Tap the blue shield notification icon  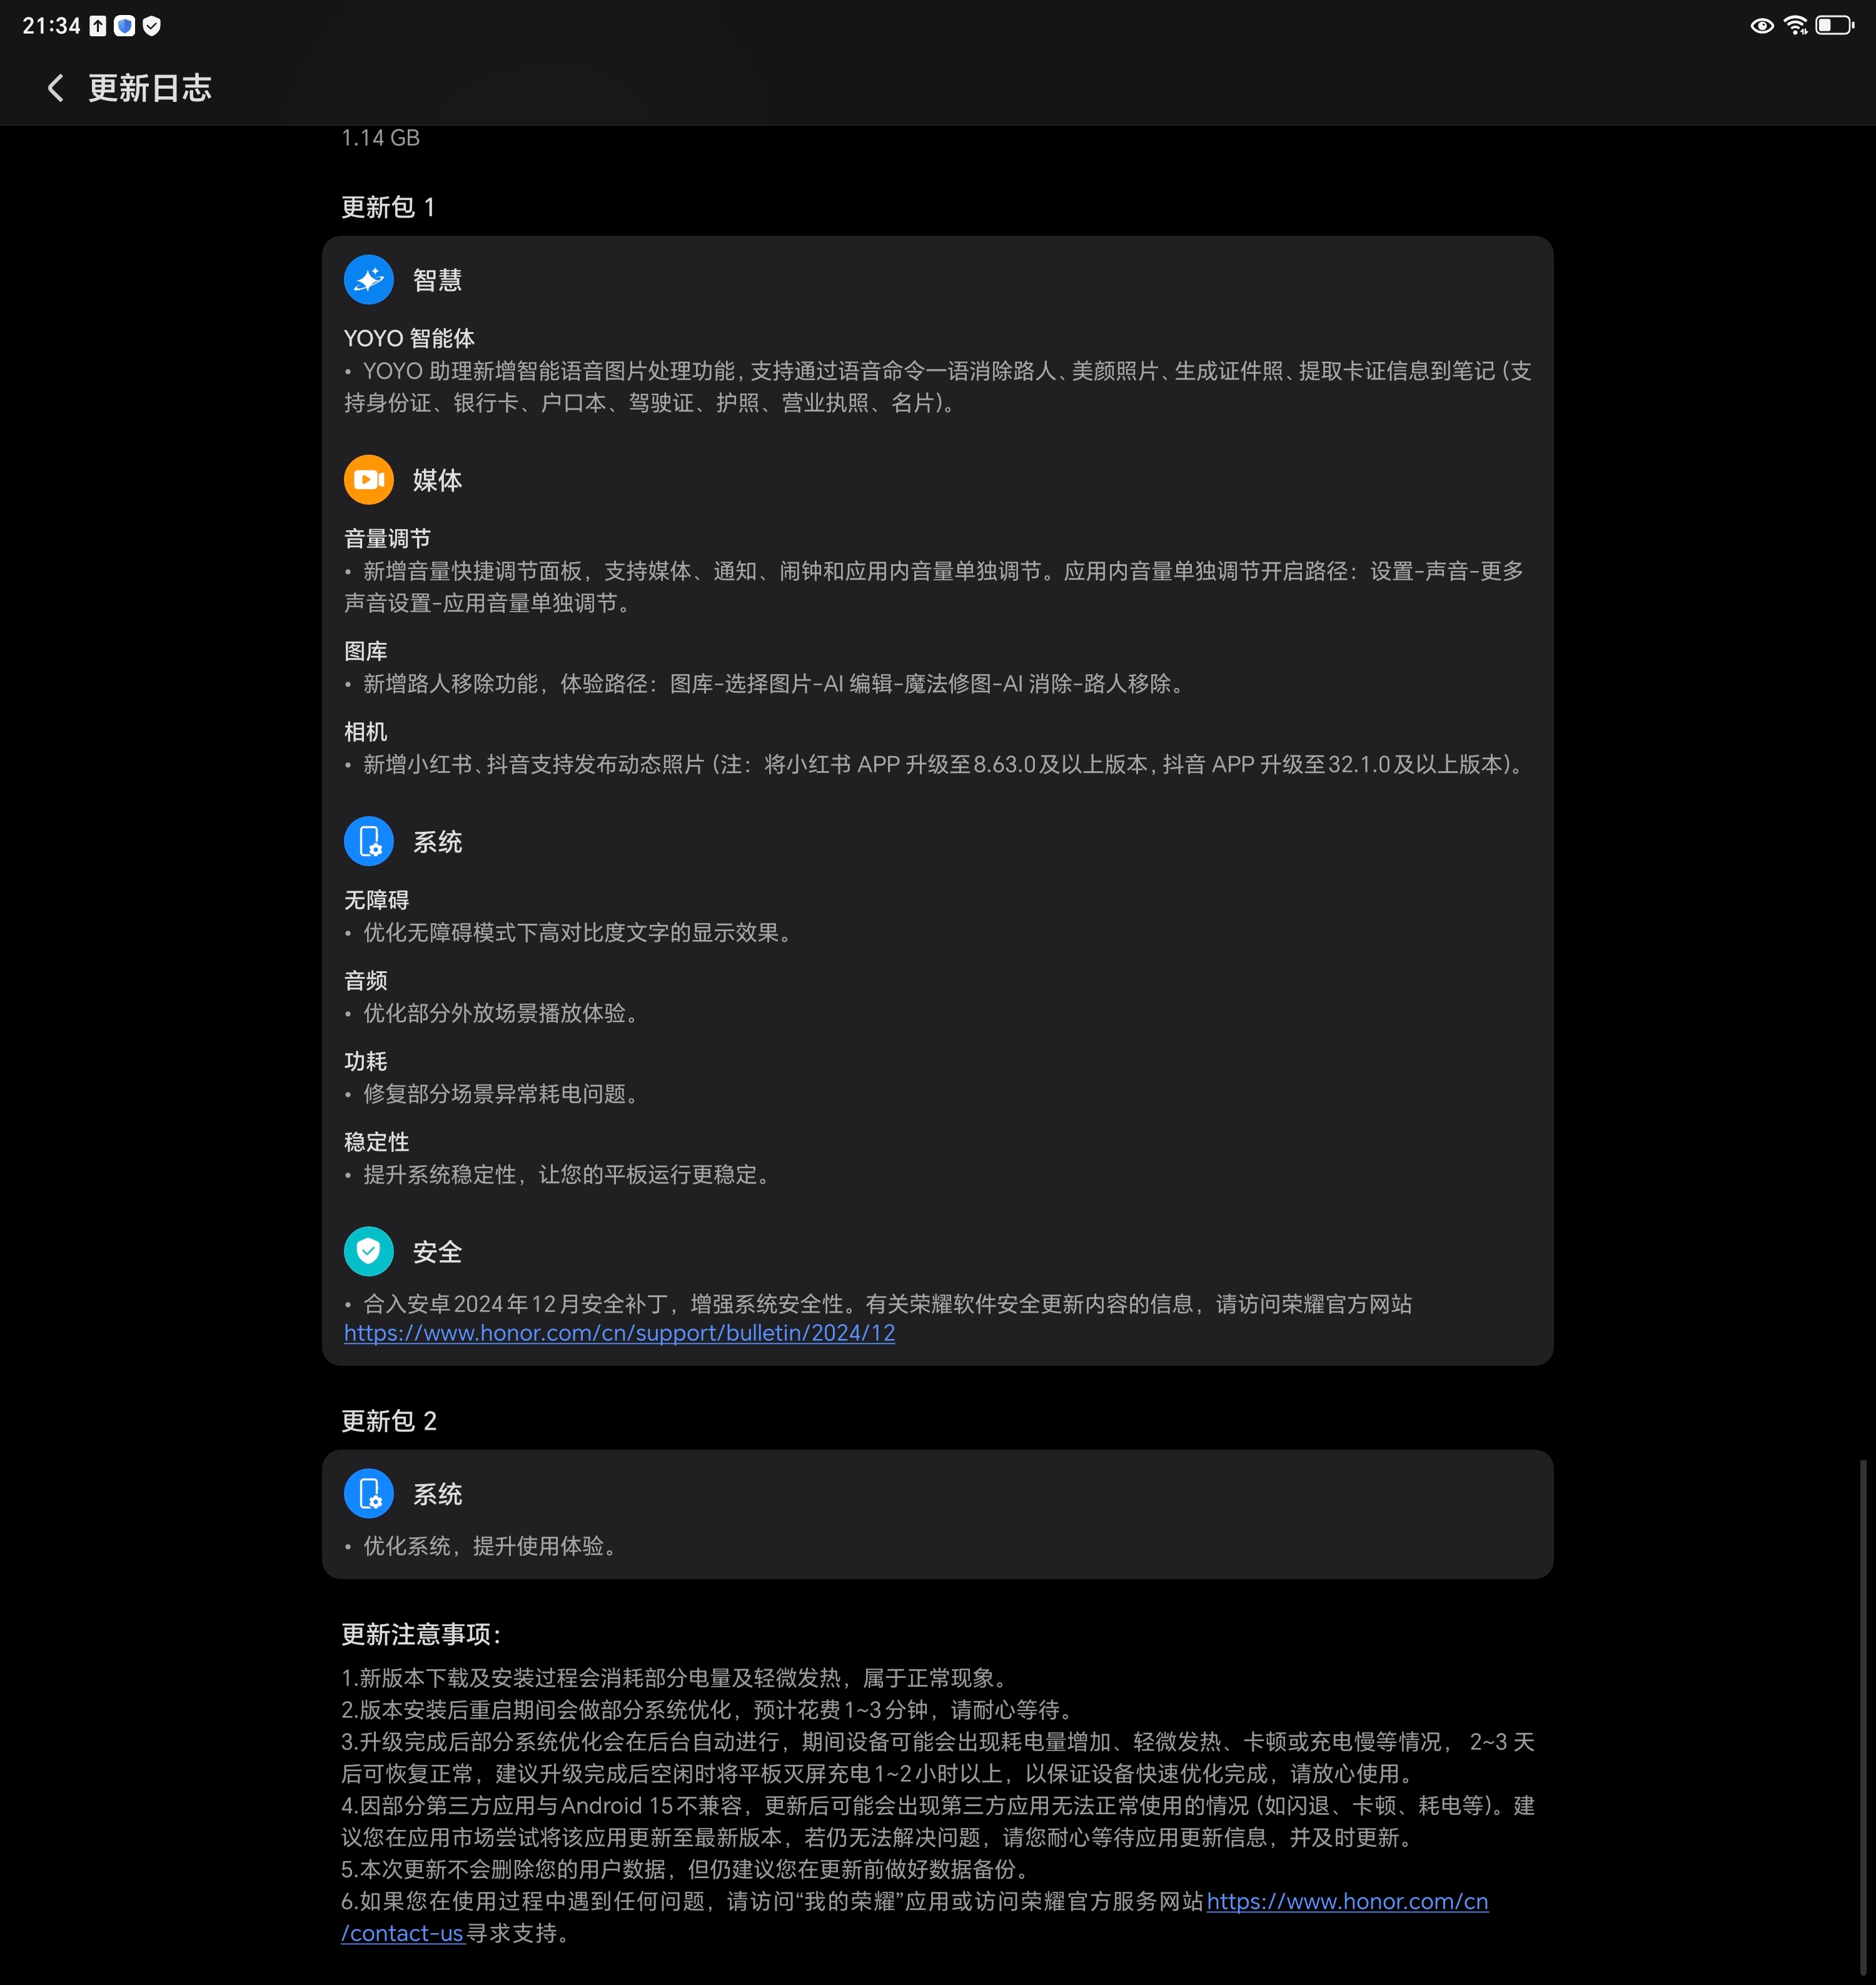[124, 26]
